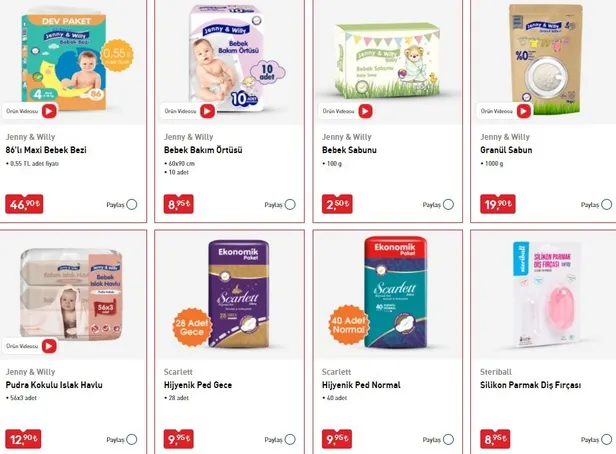Image resolution: width=616 pixels, height=454 pixels.
Task: Click the 19,90 TL price tag on Granül Sabun
Action: coord(497,204)
